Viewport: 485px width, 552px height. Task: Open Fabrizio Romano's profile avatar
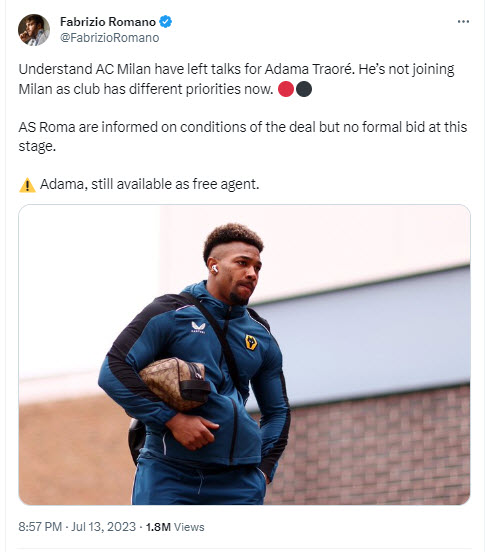[34, 30]
